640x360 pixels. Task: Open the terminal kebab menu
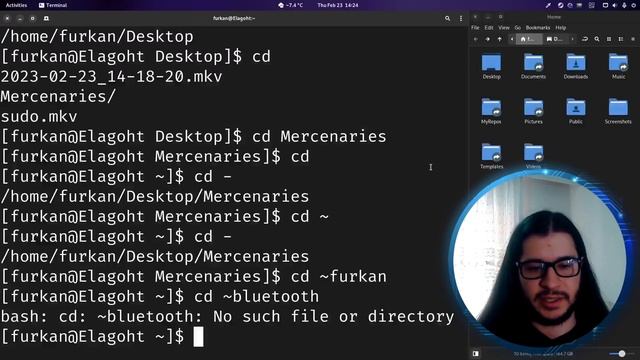461,18
